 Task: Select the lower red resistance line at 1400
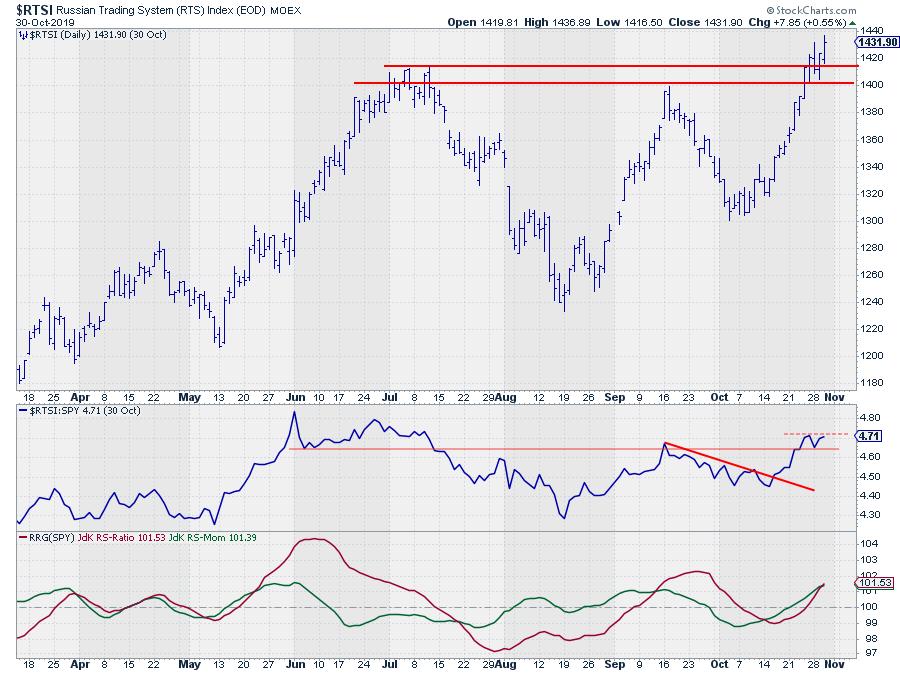(x=600, y=83)
